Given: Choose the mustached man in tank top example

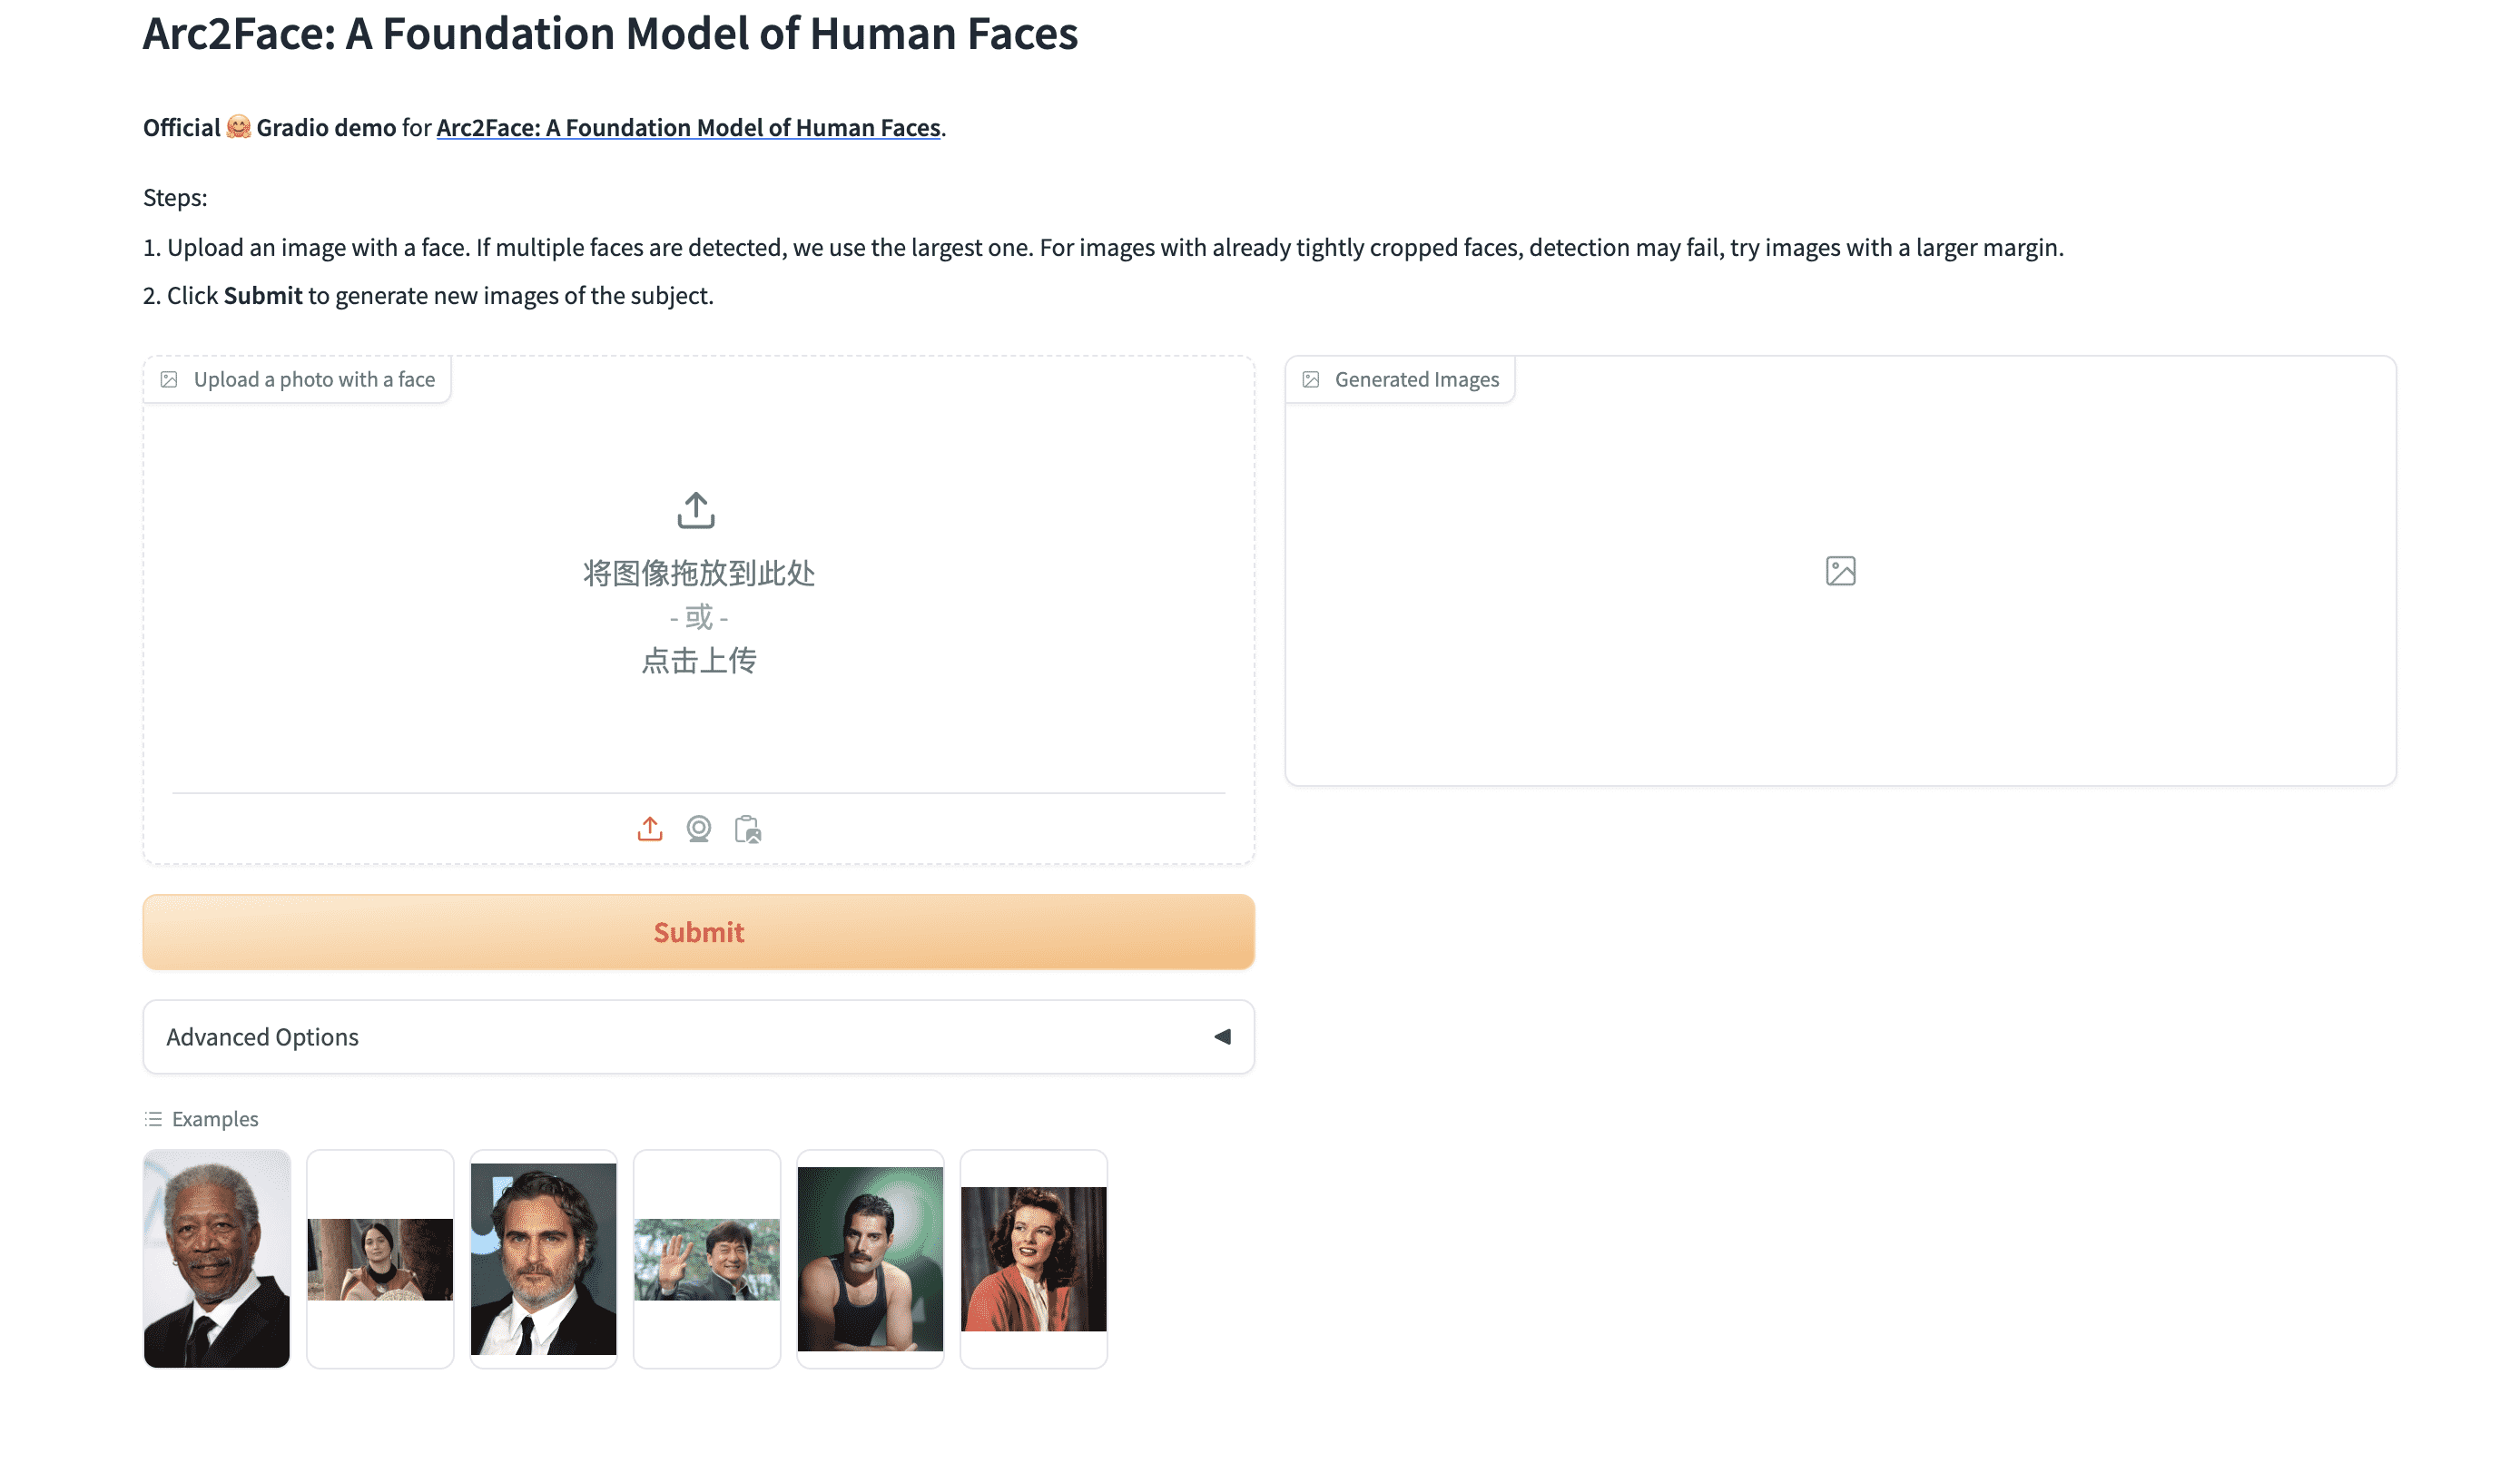Looking at the screenshot, I should 870,1259.
